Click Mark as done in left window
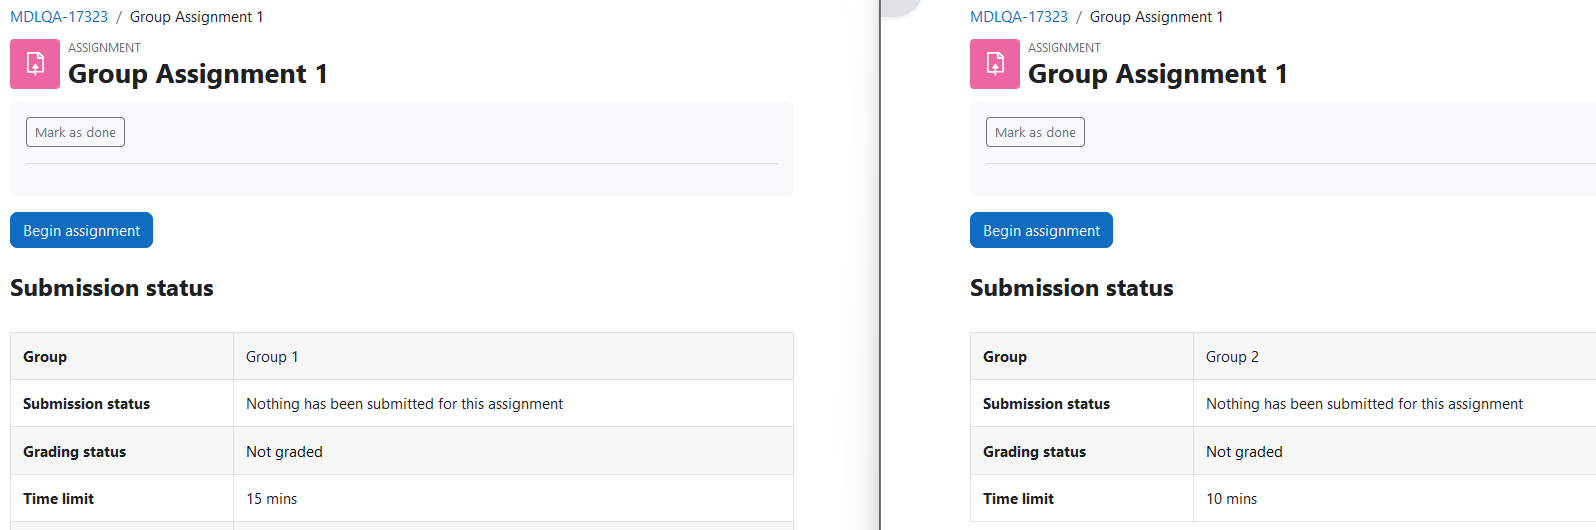The image size is (1596, 530). pos(75,132)
